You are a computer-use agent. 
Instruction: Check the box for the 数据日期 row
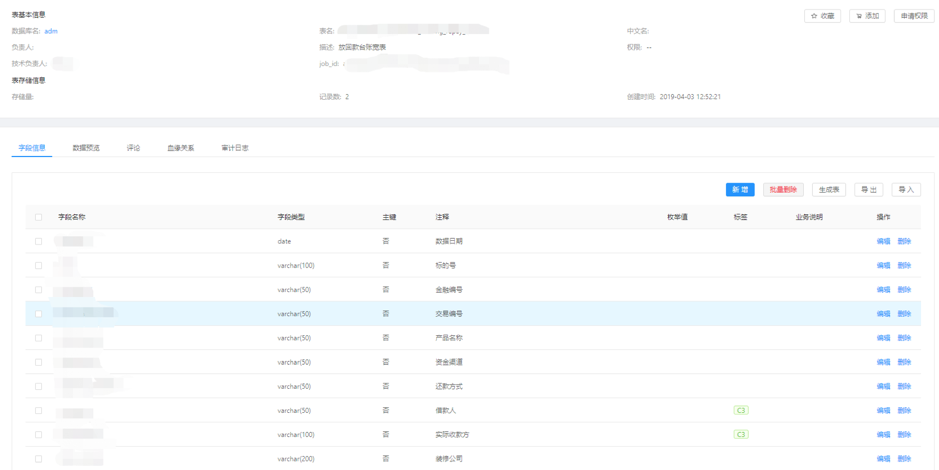39,241
